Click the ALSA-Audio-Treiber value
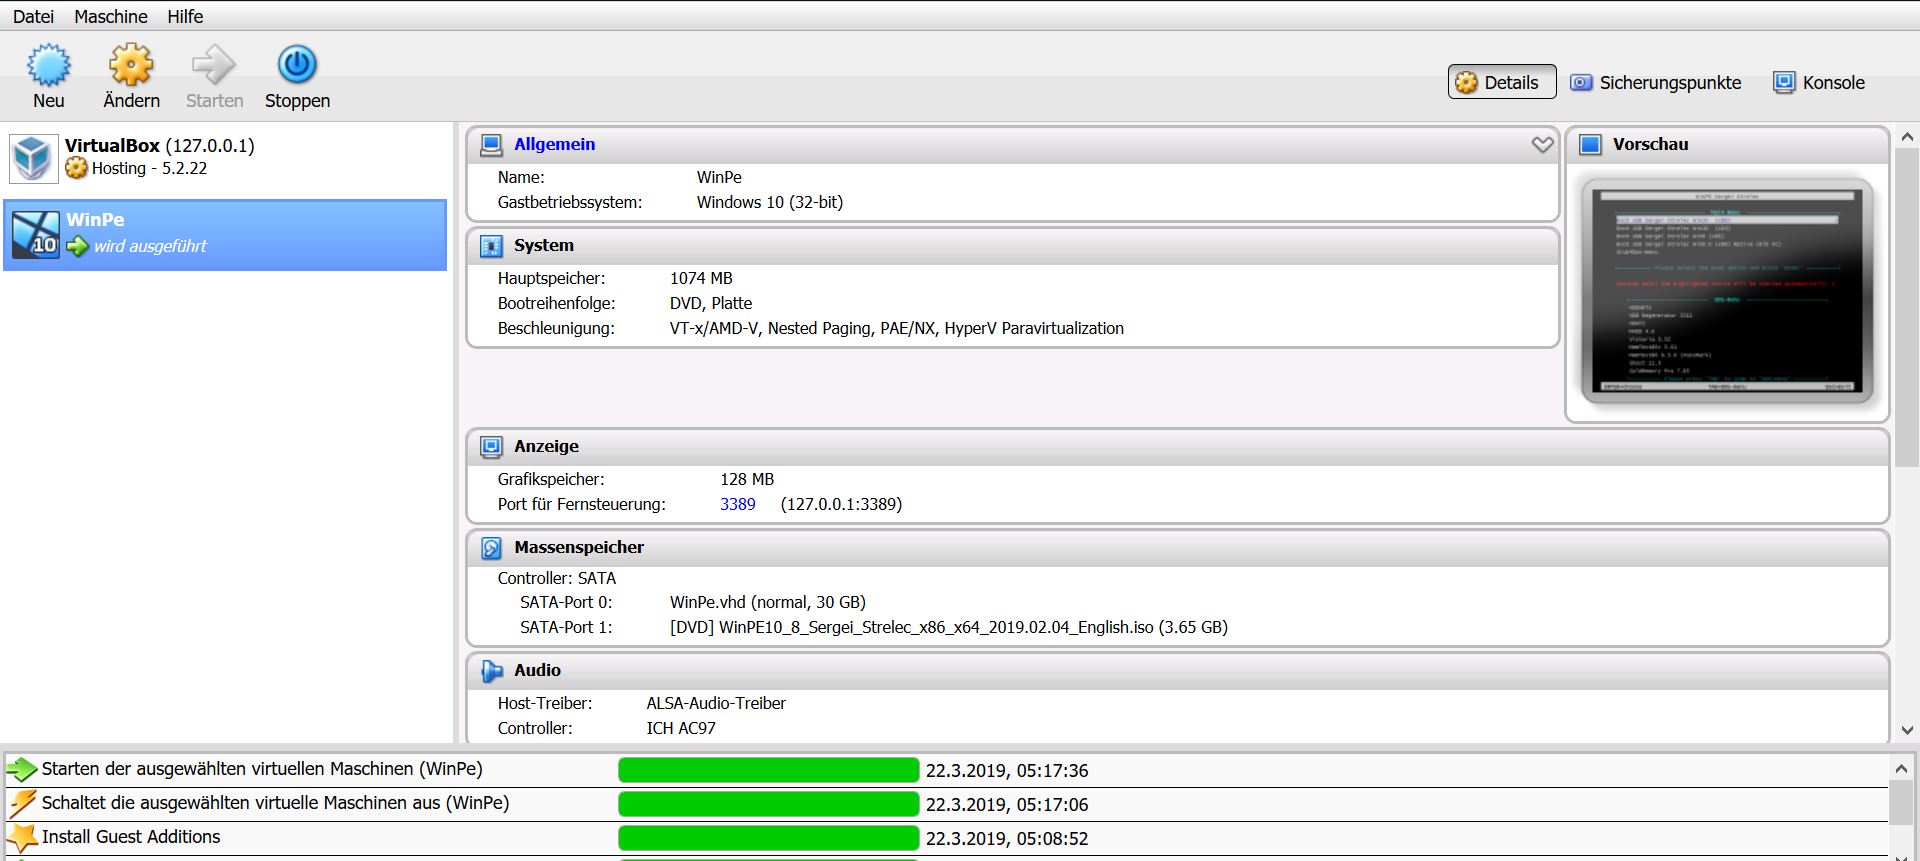 click(x=716, y=703)
